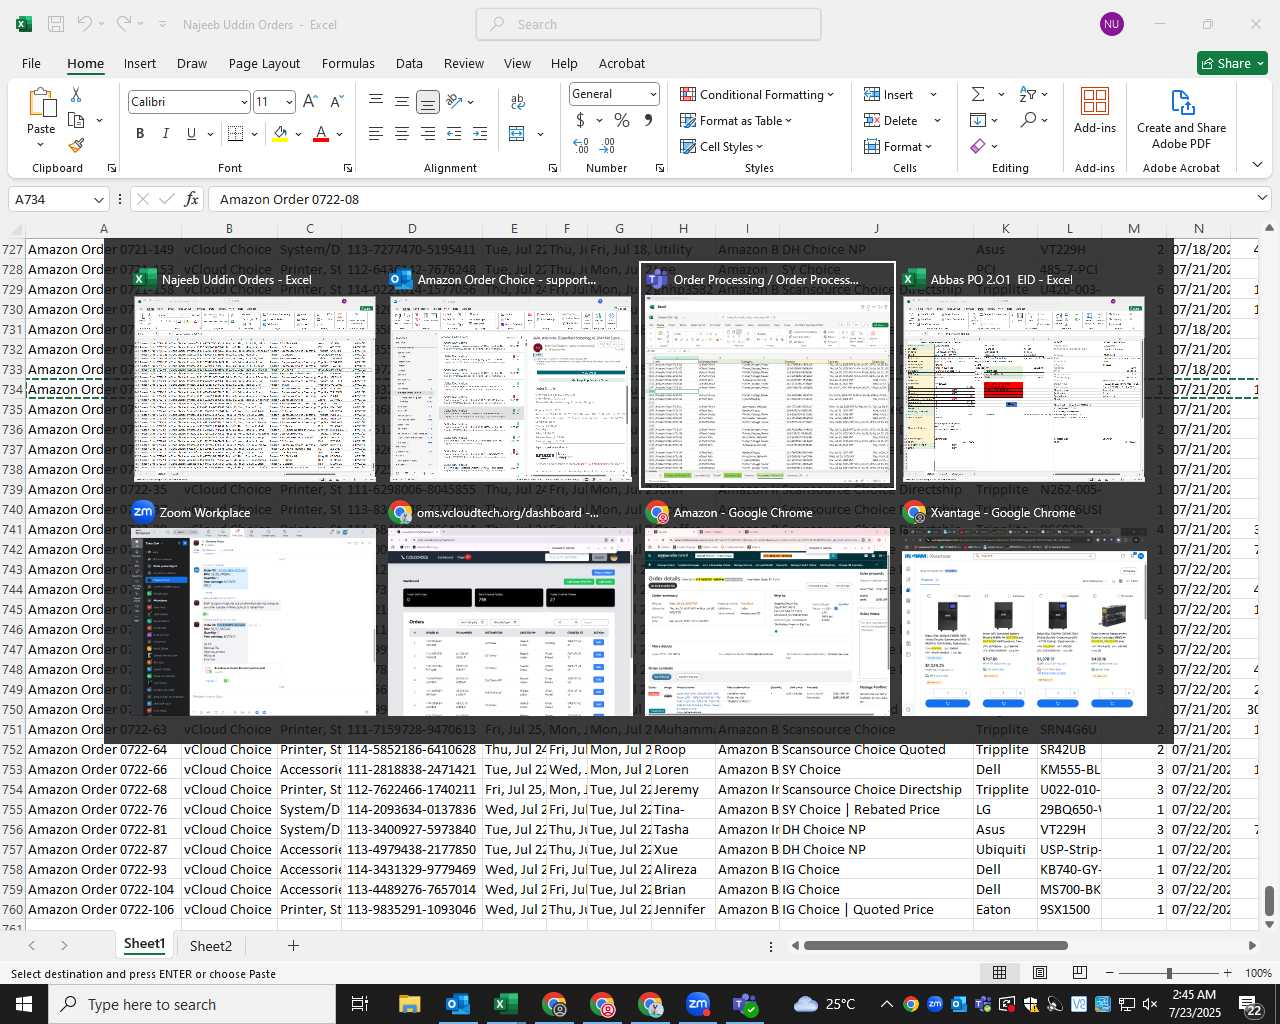Toggle Center horizontal alignment
1280x1024 pixels.
click(402, 133)
